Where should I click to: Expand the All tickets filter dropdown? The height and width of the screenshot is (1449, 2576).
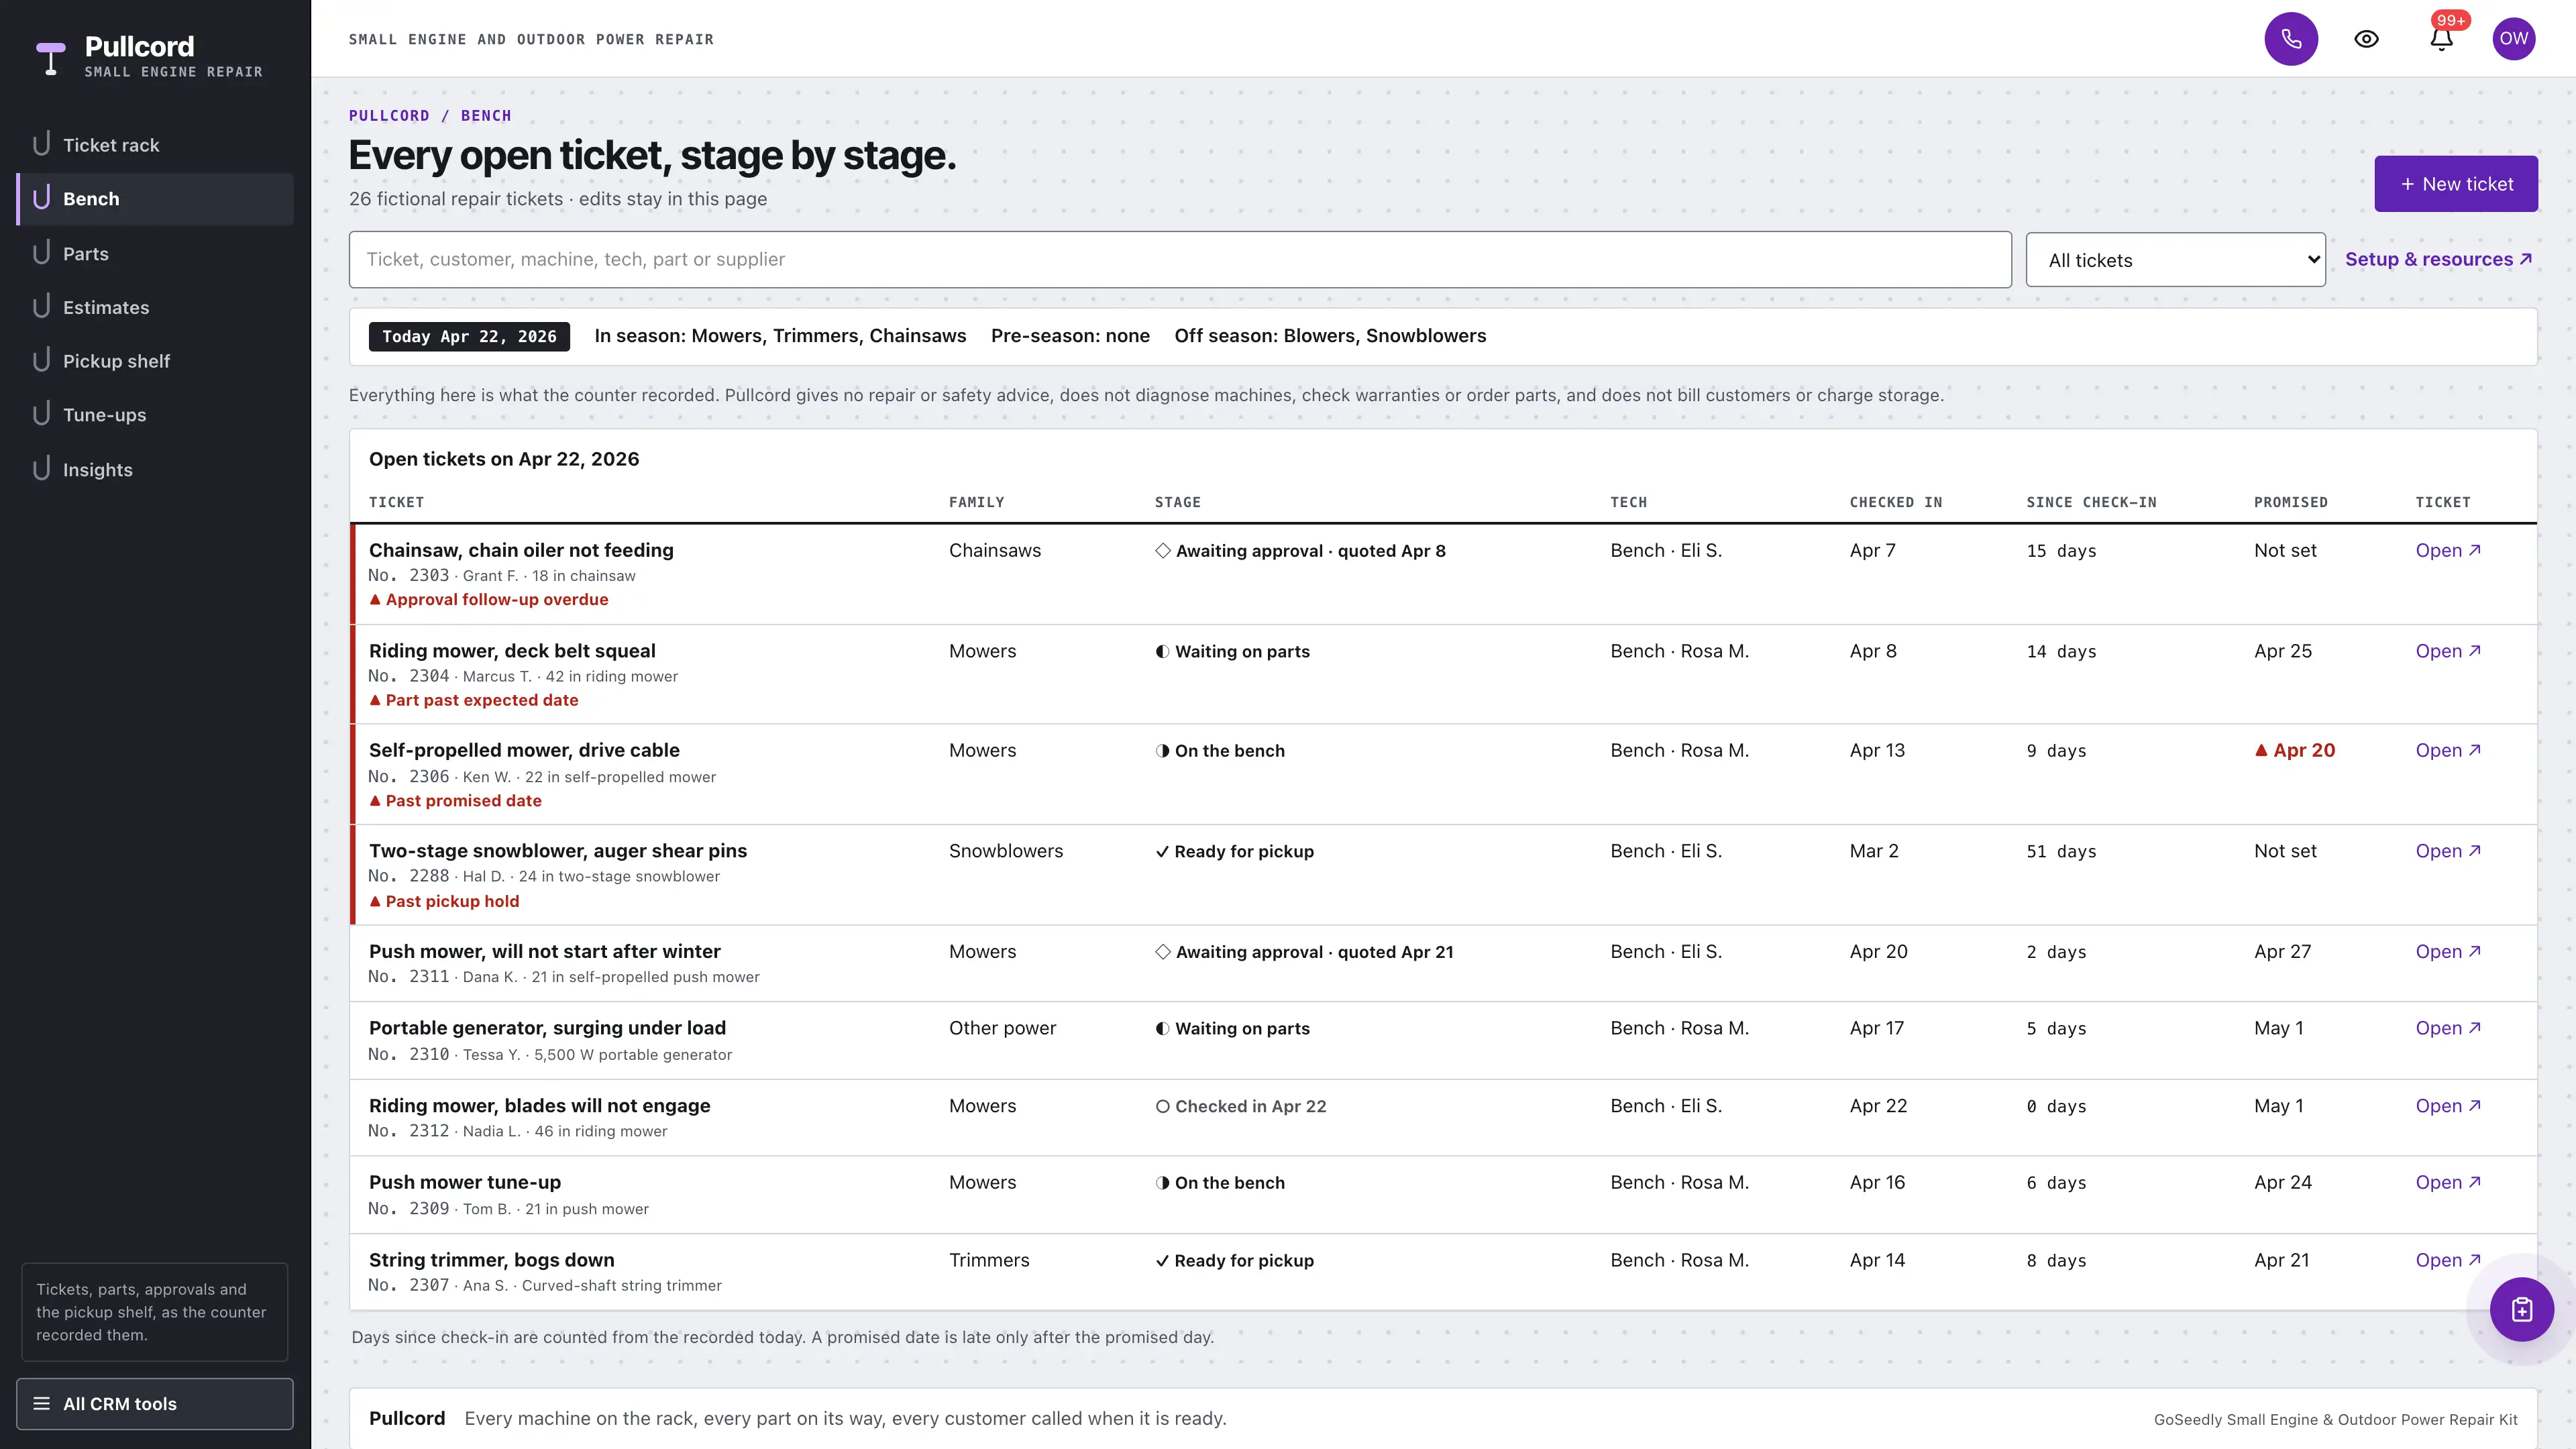tap(2175, 260)
